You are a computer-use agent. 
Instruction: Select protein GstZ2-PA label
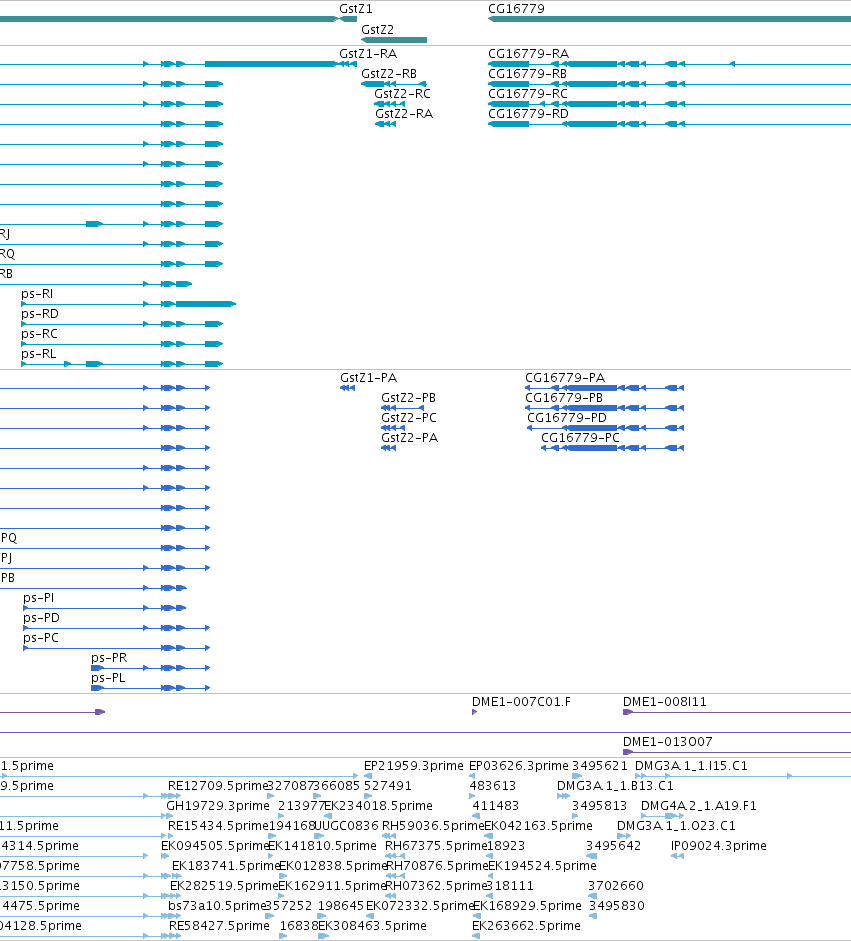[x=409, y=437]
